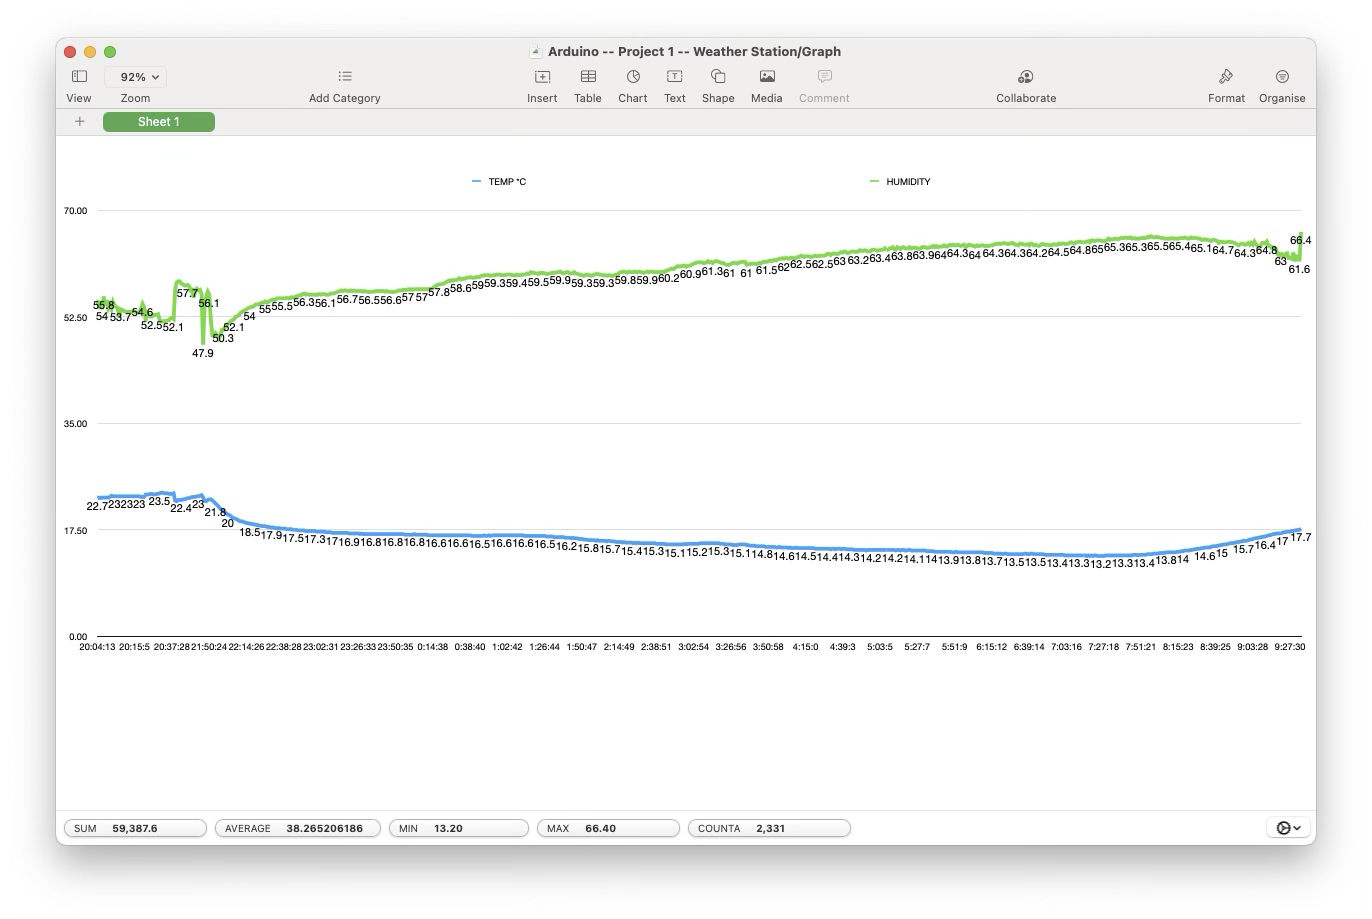Image resolution: width=1372 pixels, height=919 pixels.
Task: Toggle the Organise sidebar panel
Action: [1282, 77]
